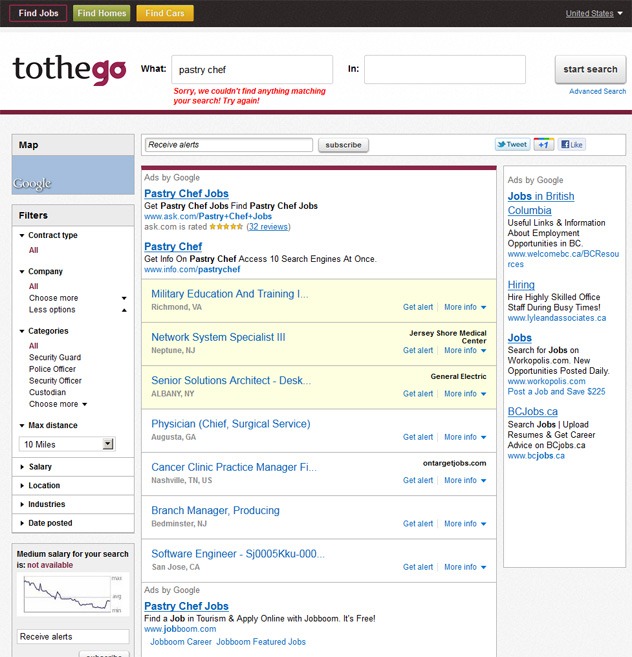
Task: Open the 32 reviews link
Action: pos(268,227)
